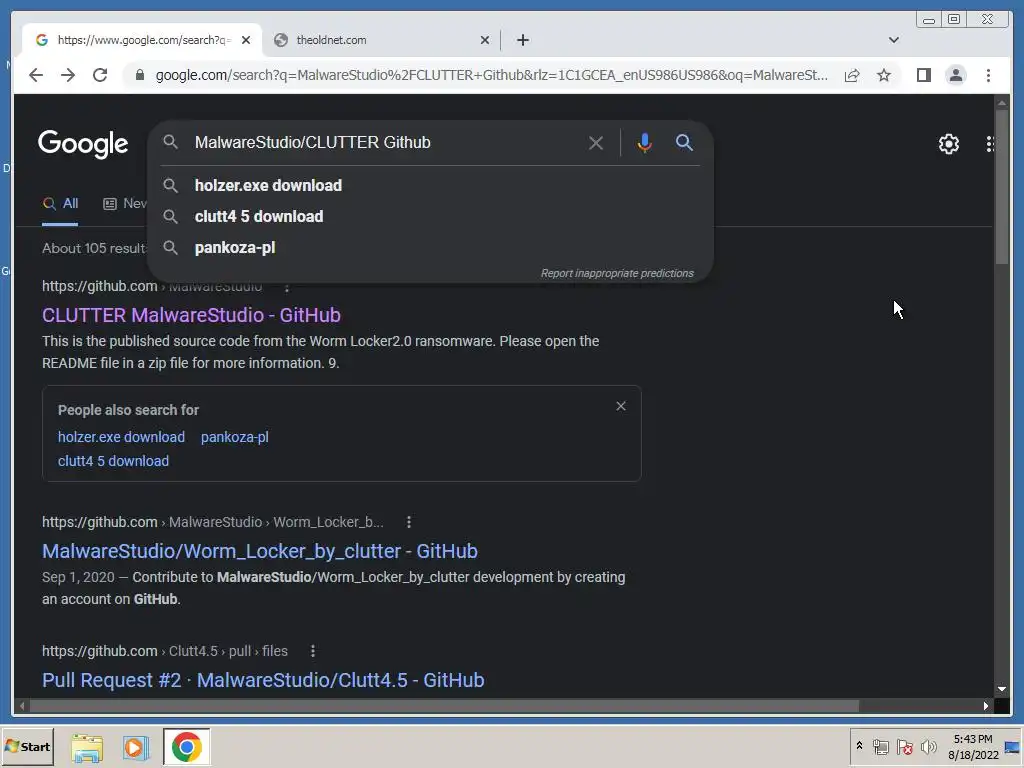The width and height of the screenshot is (1024, 768).
Task: Submit search with the blue magnifier
Action: pyautogui.click(x=684, y=142)
